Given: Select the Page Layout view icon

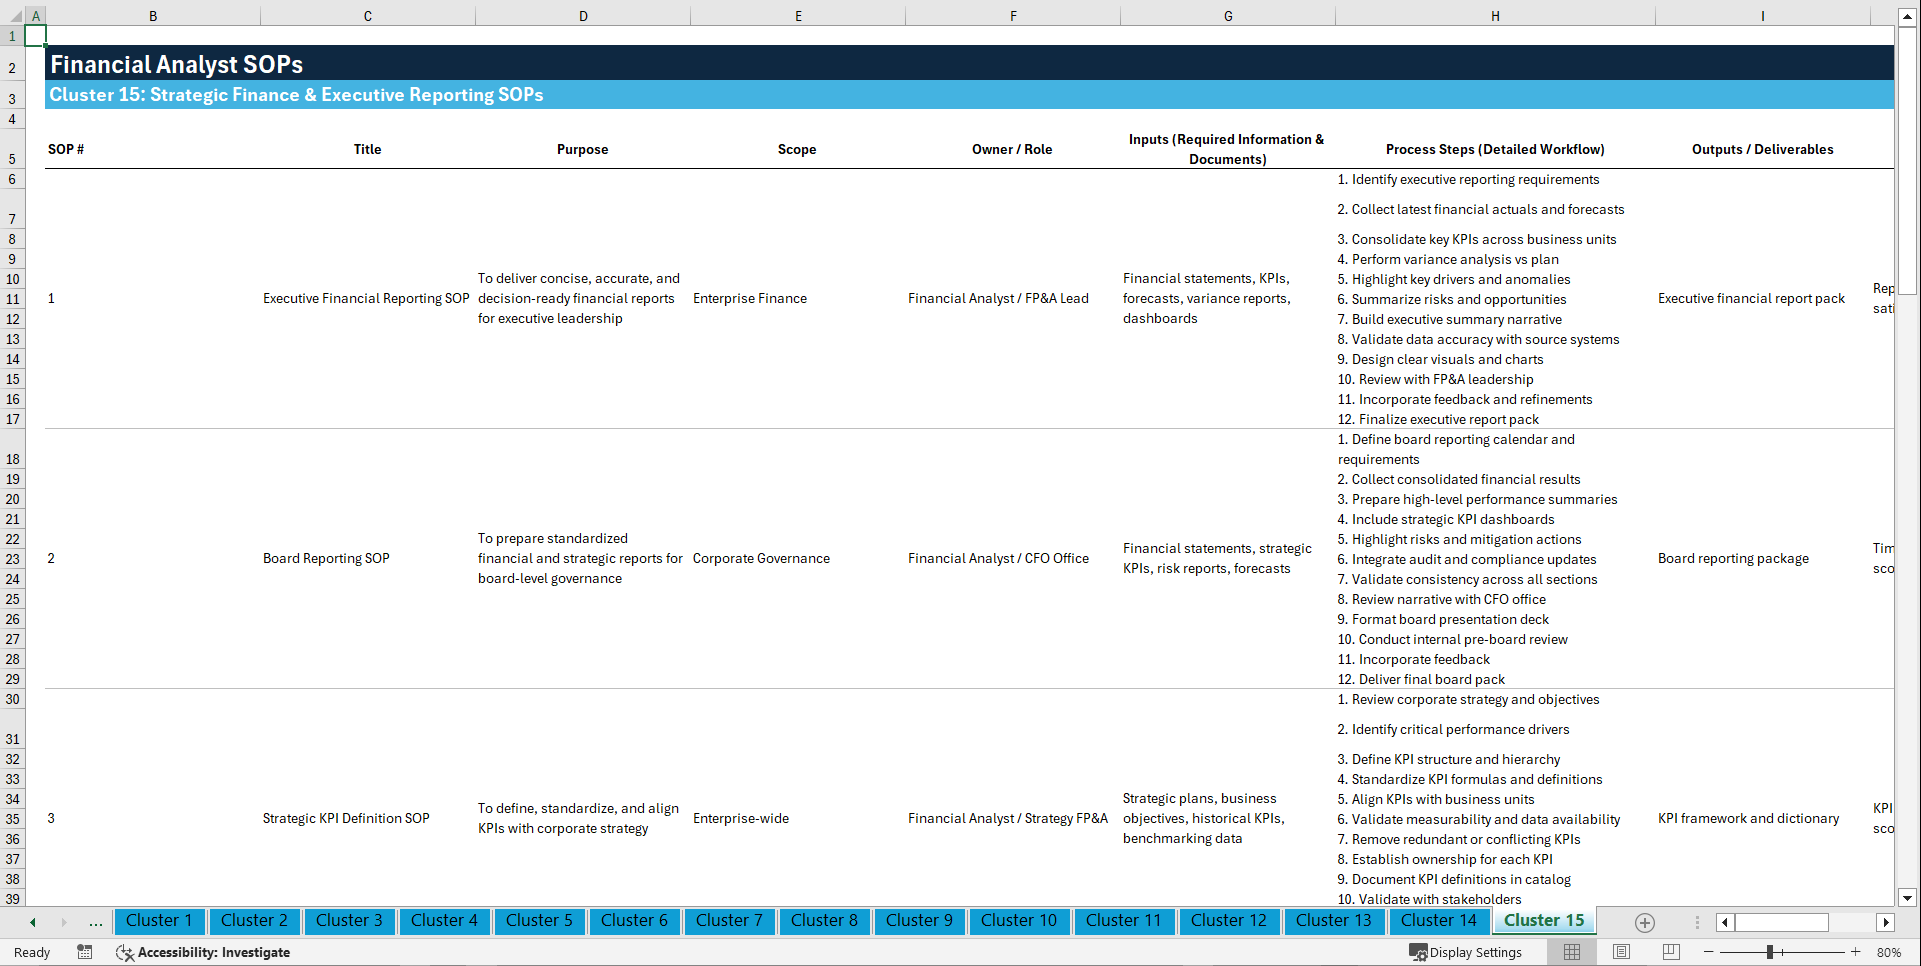Looking at the screenshot, I should (1620, 952).
